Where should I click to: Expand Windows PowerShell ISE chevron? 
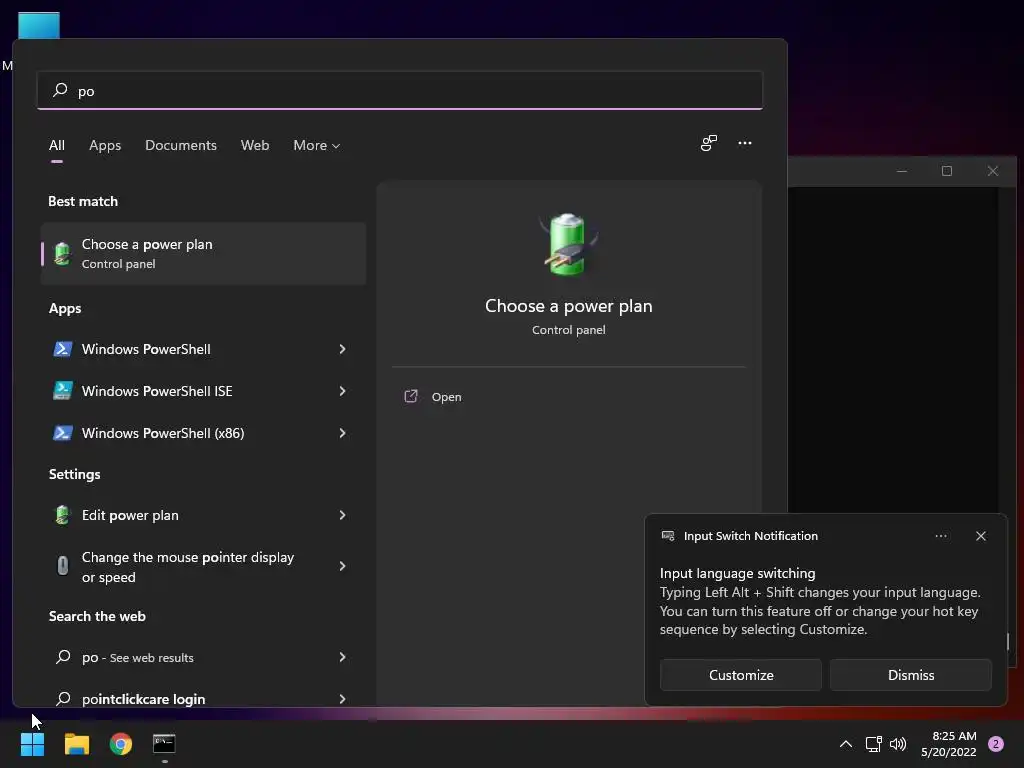(342, 391)
